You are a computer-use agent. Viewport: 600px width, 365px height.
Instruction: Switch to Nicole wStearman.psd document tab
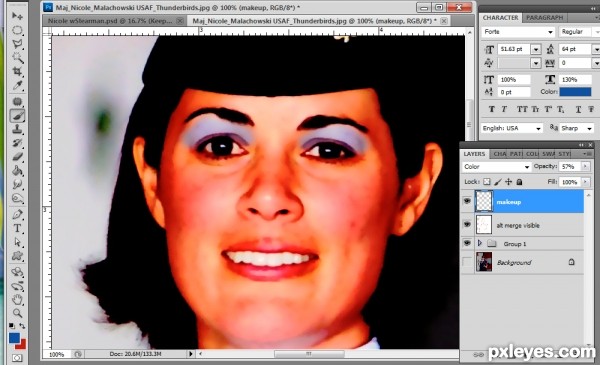point(115,21)
